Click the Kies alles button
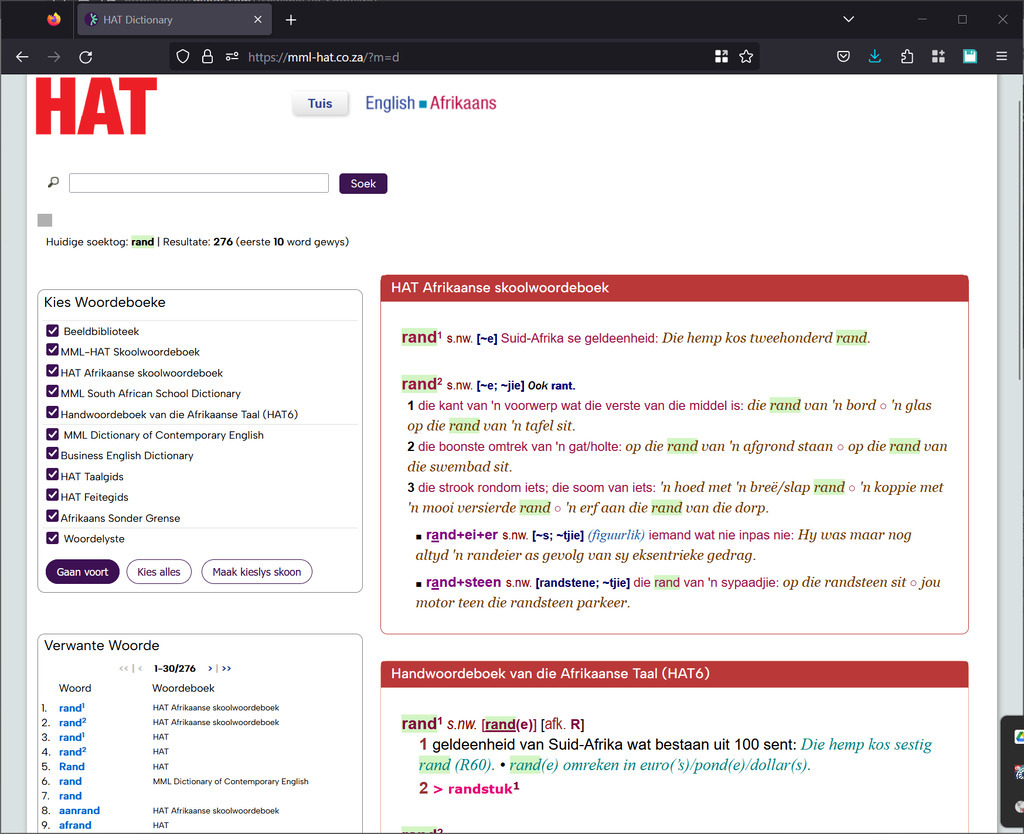1024x834 pixels. click(x=159, y=571)
